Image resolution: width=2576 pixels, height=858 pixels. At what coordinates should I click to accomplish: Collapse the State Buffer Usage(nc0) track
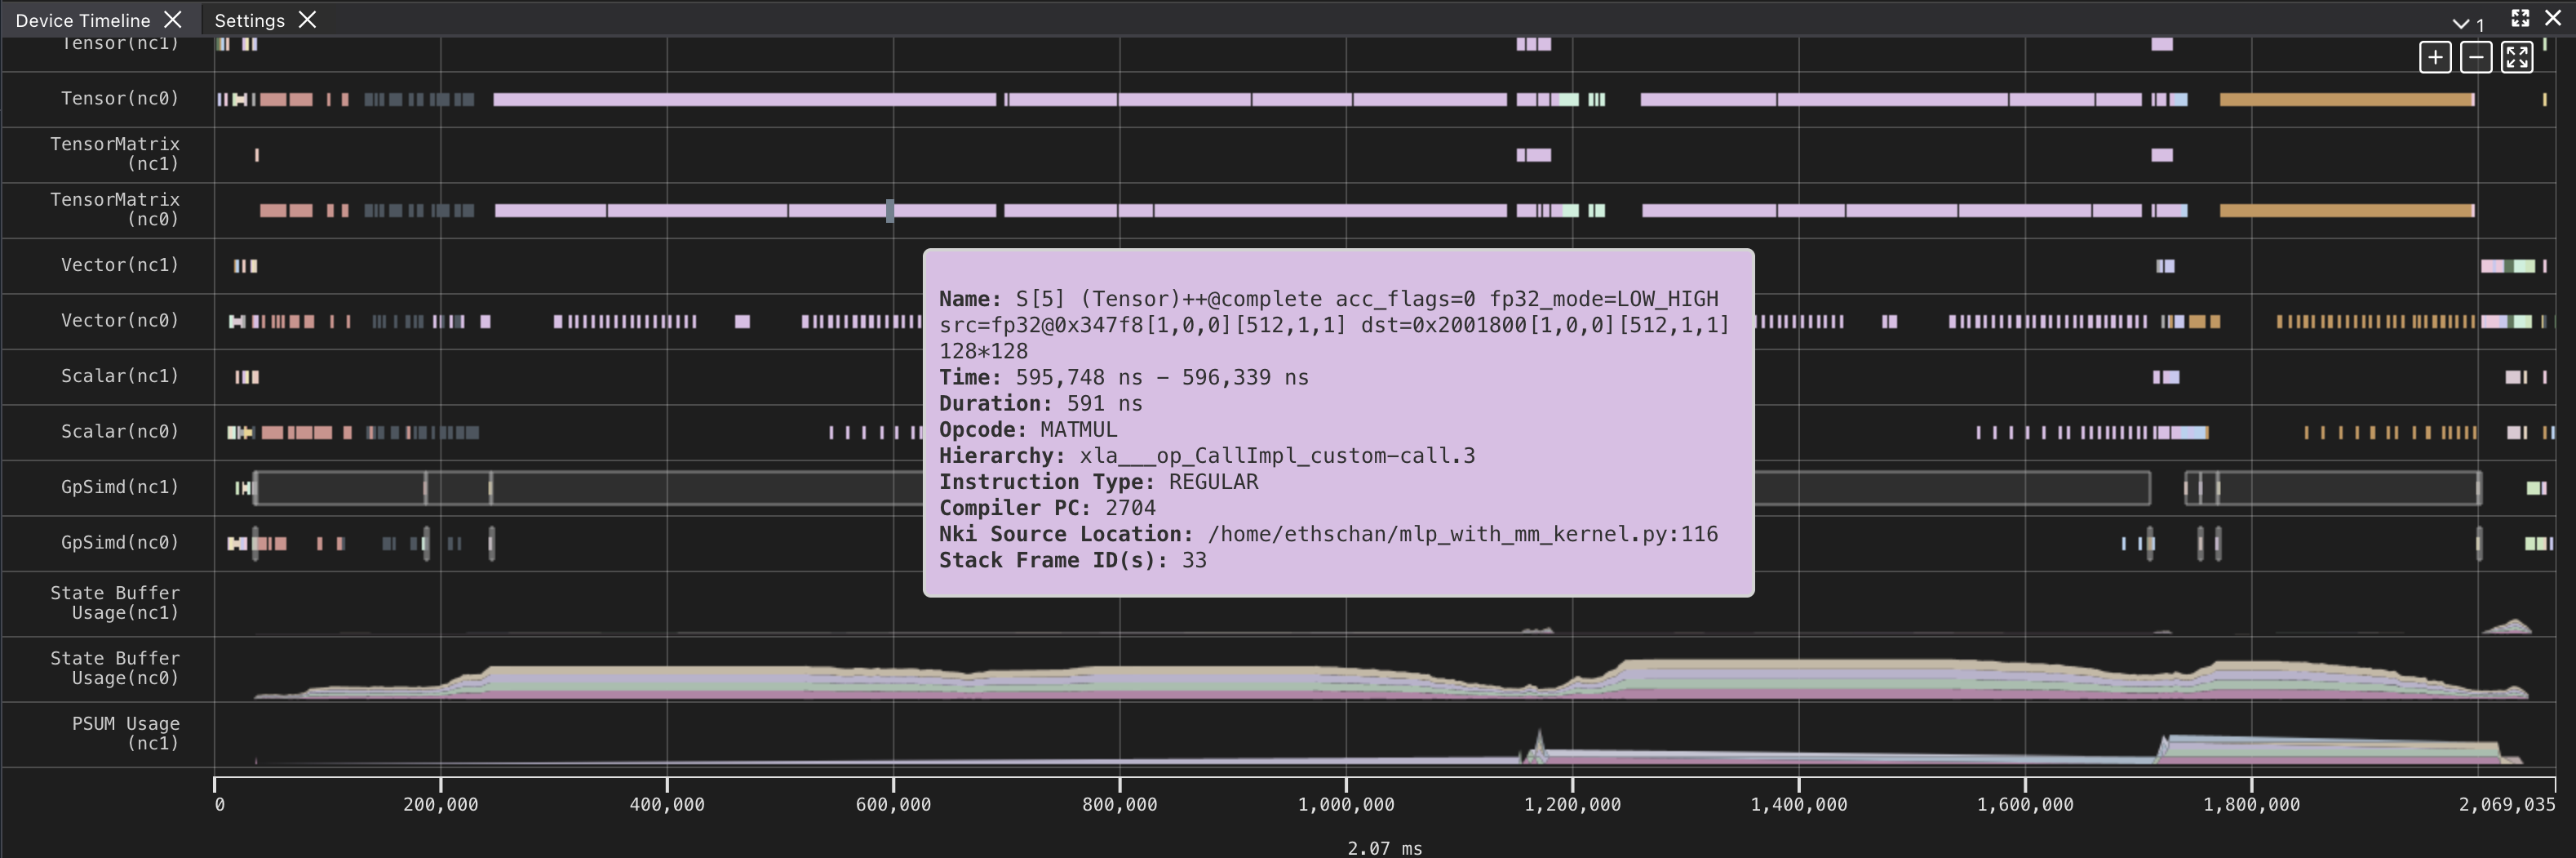(115, 668)
